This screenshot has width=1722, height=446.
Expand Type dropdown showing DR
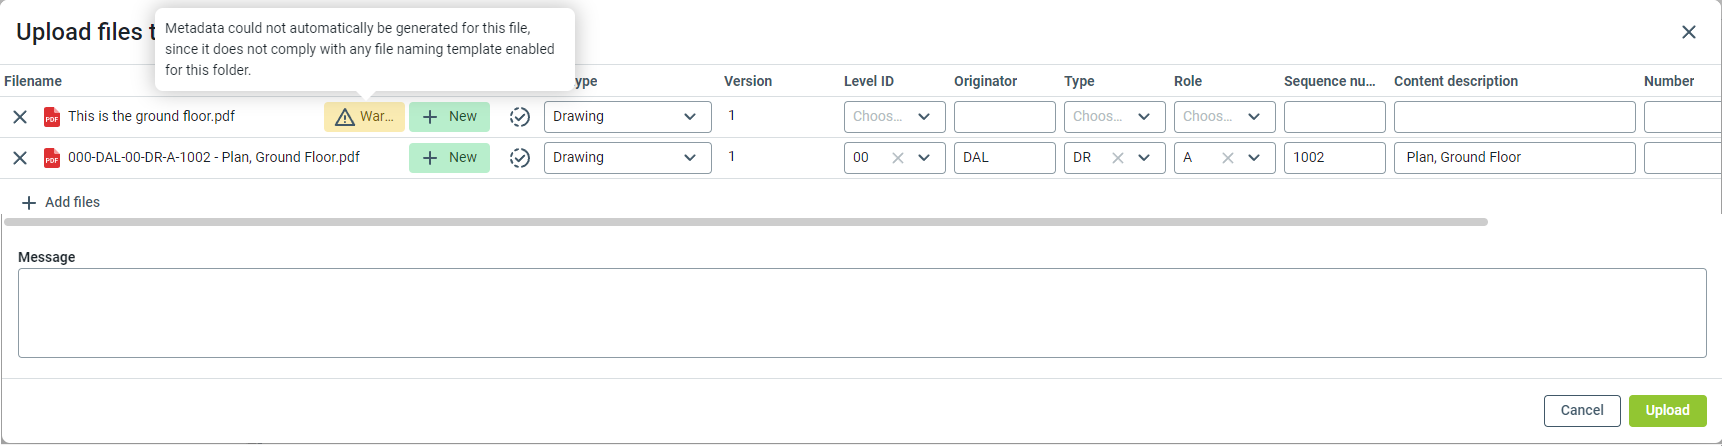pos(1144,158)
